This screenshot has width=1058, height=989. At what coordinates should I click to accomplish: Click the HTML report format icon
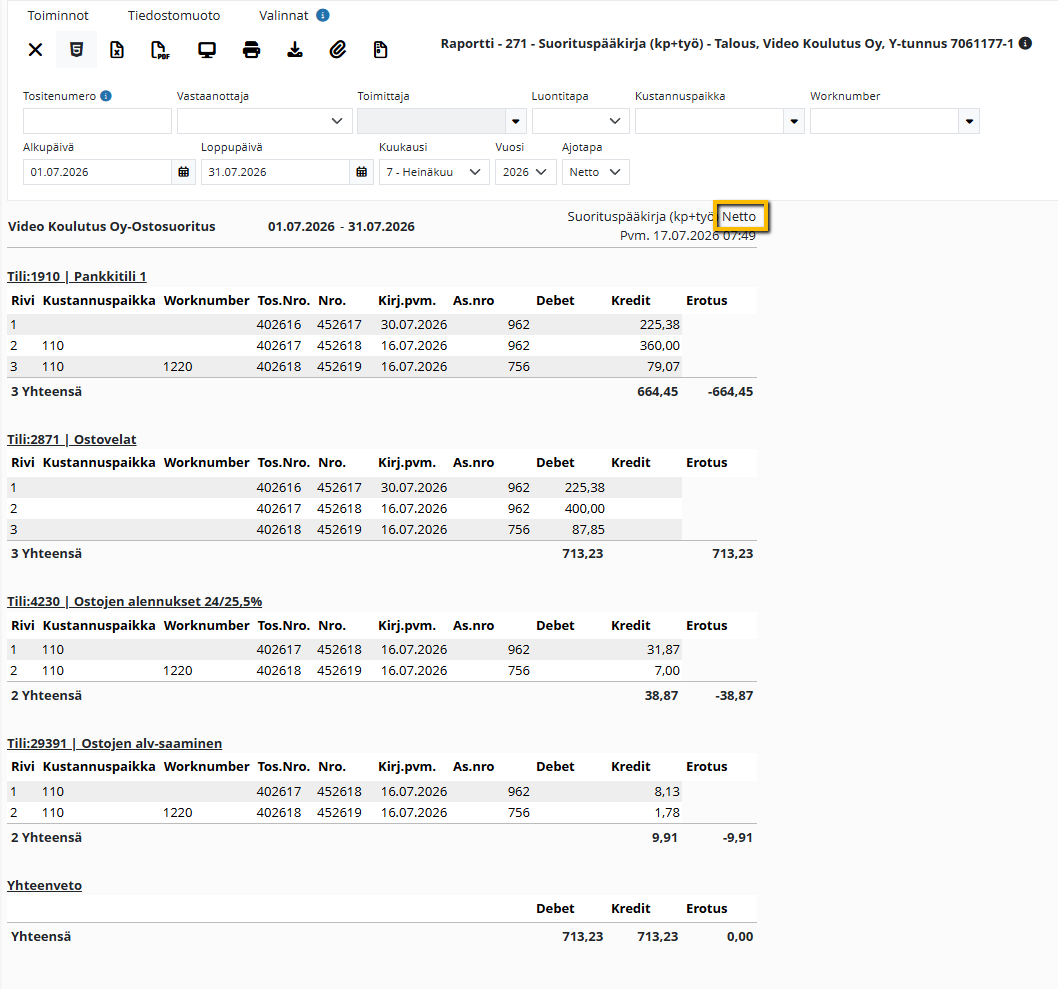click(x=76, y=50)
